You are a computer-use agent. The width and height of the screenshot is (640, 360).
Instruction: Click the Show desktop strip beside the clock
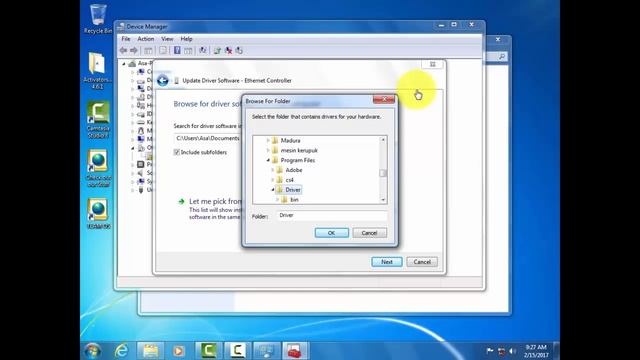click(556, 351)
